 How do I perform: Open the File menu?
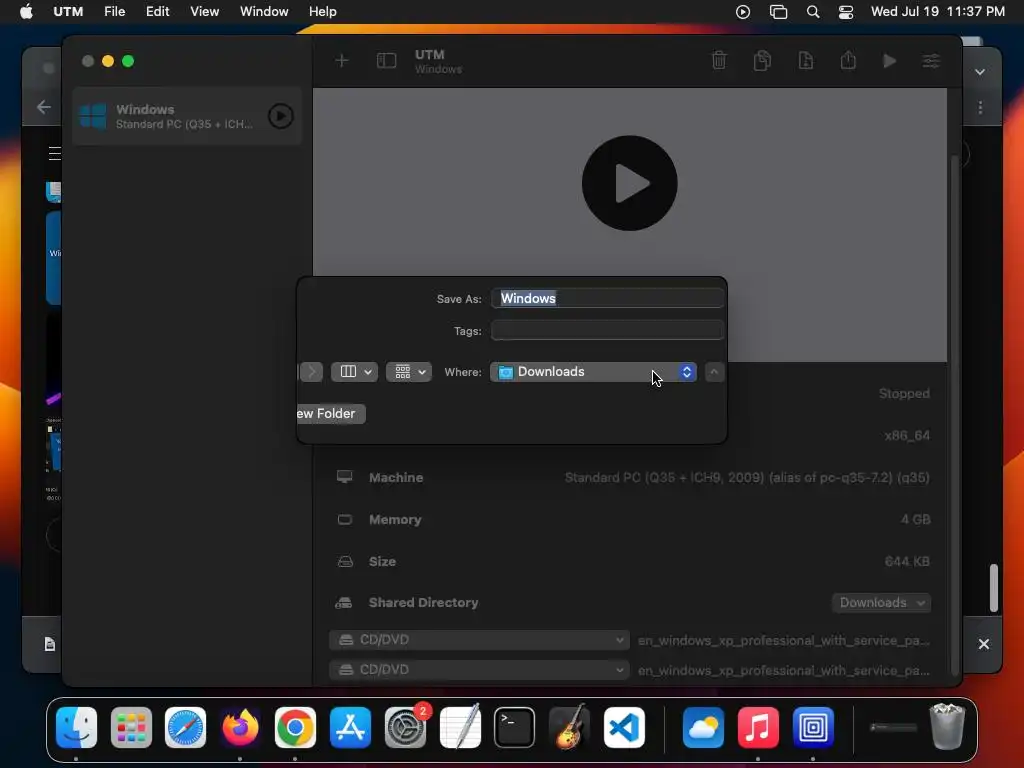point(114,12)
